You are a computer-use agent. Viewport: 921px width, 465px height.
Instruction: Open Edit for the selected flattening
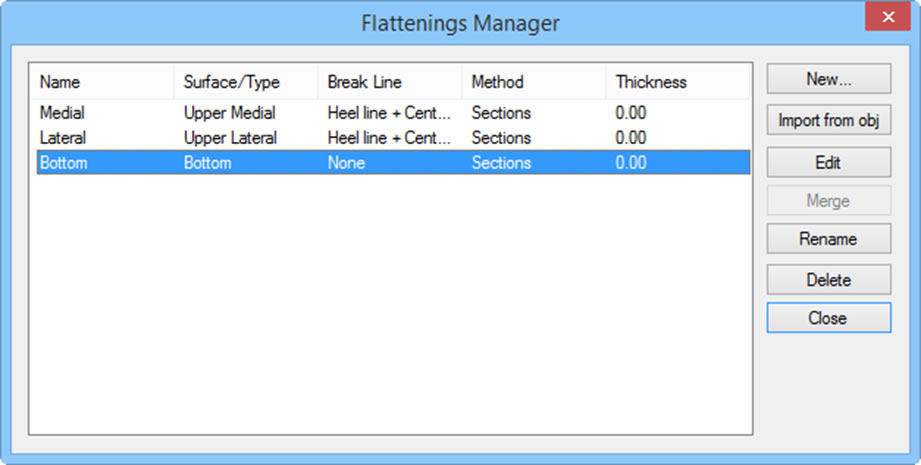[829, 162]
